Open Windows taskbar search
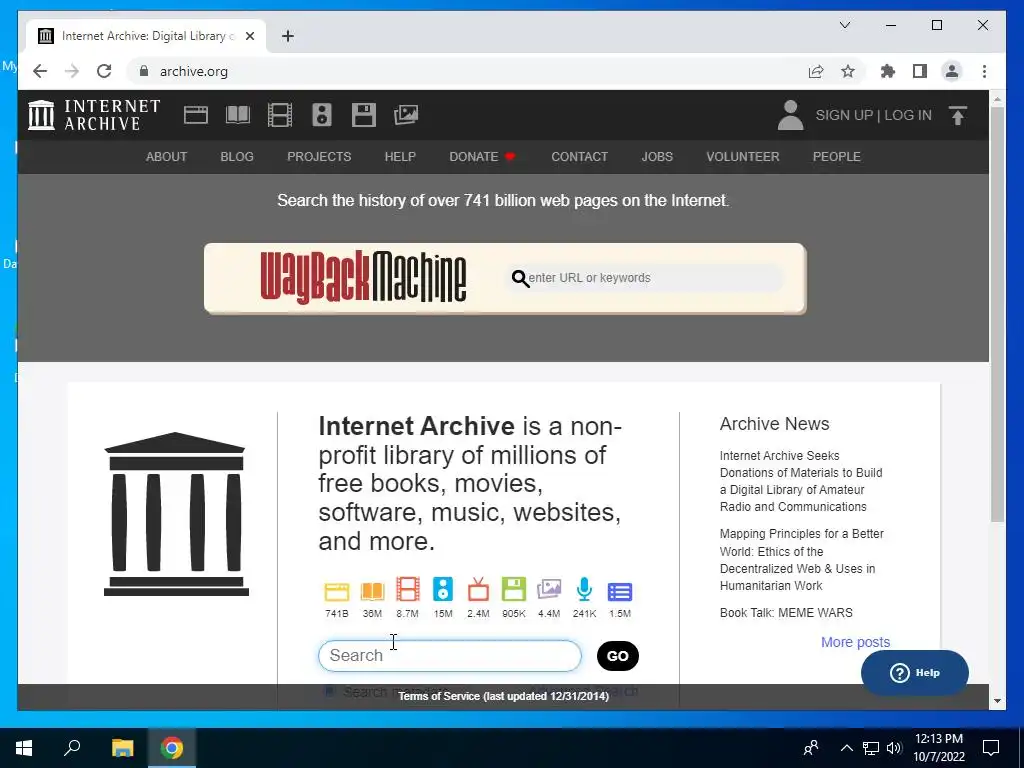Image resolution: width=1024 pixels, height=768 pixels. click(x=72, y=748)
